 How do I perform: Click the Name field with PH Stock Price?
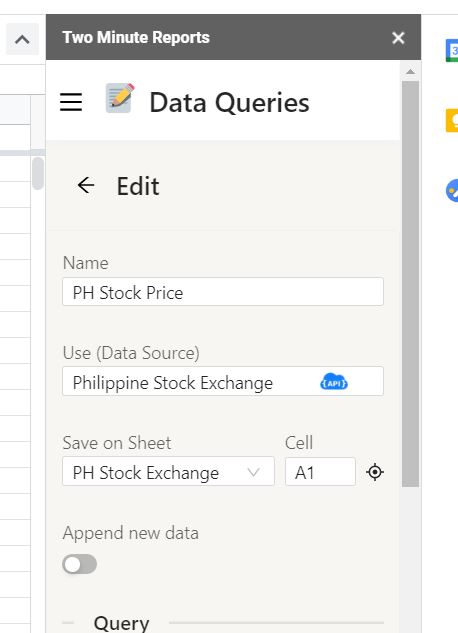223,291
